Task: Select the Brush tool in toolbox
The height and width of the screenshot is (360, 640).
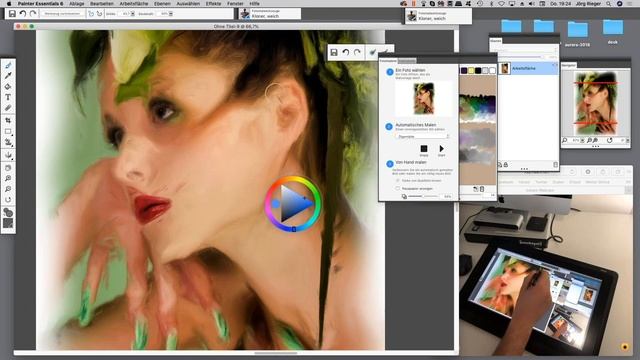Action: 8,65
